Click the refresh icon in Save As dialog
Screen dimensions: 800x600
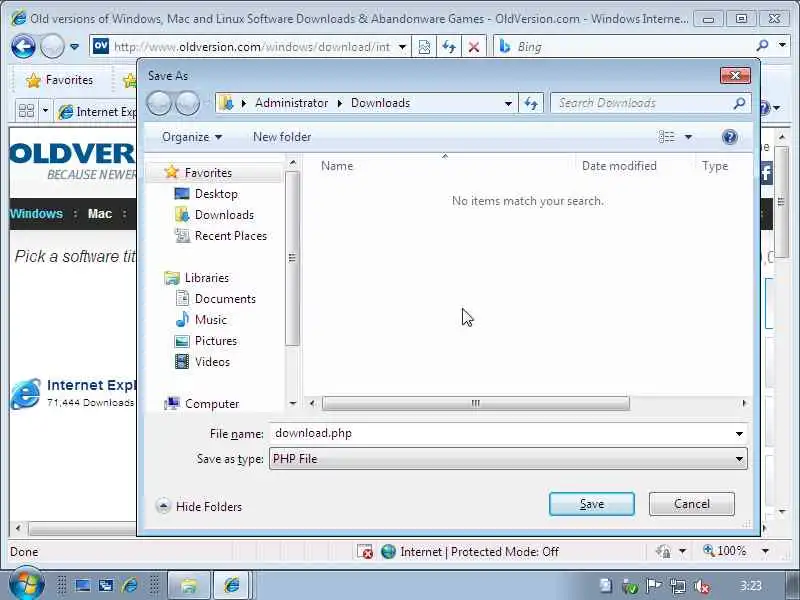tap(531, 104)
